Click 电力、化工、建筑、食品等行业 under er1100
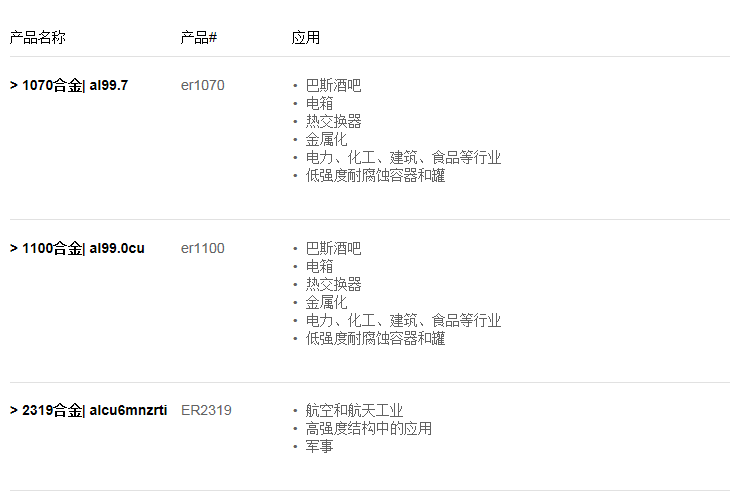 [x=403, y=321]
